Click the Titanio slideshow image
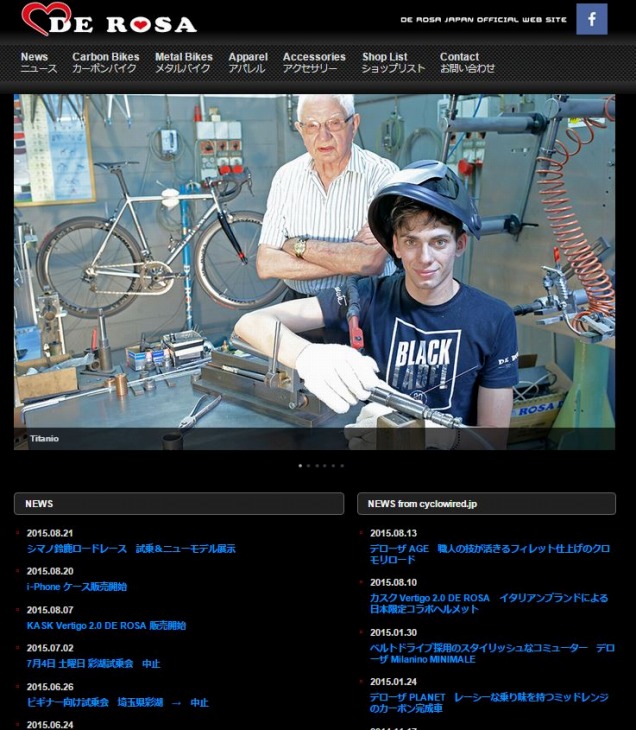This screenshot has width=636, height=730. (x=314, y=272)
